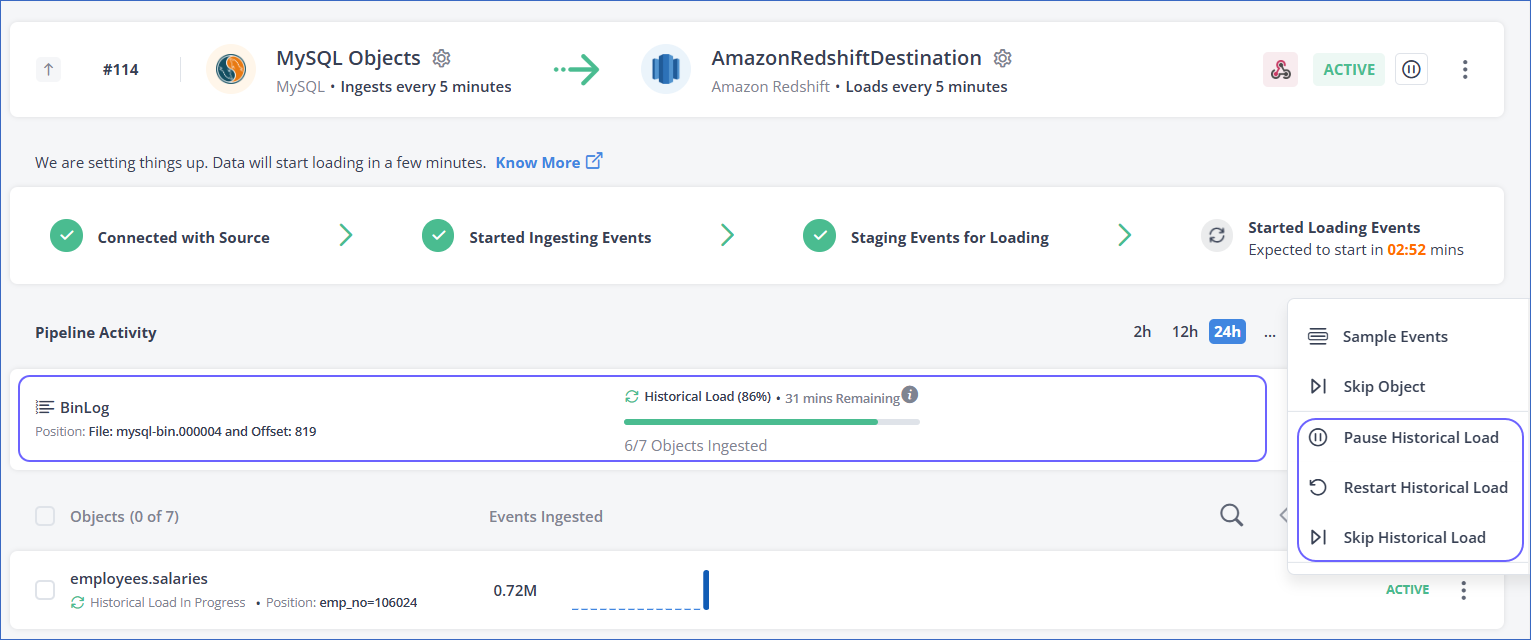The height and width of the screenshot is (640, 1531).
Task: Click the 02:52 countdown timer
Action: 1406,250
